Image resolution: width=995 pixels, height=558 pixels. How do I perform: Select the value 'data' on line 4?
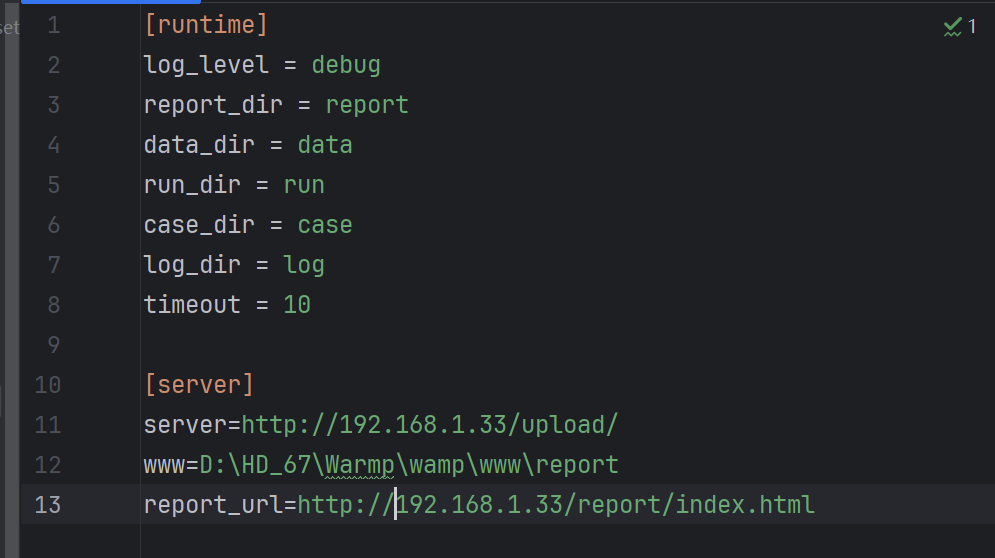coord(325,145)
